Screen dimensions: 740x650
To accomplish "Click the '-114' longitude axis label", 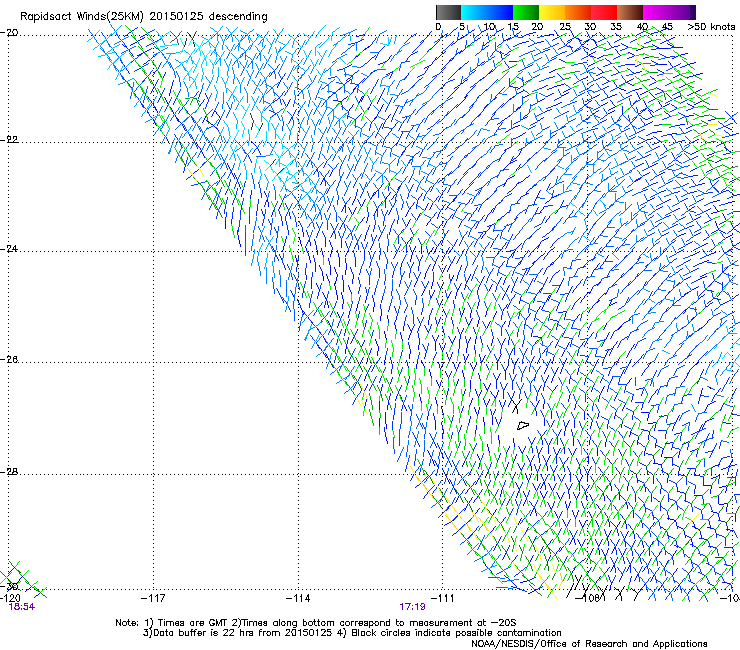I will pos(298,599).
